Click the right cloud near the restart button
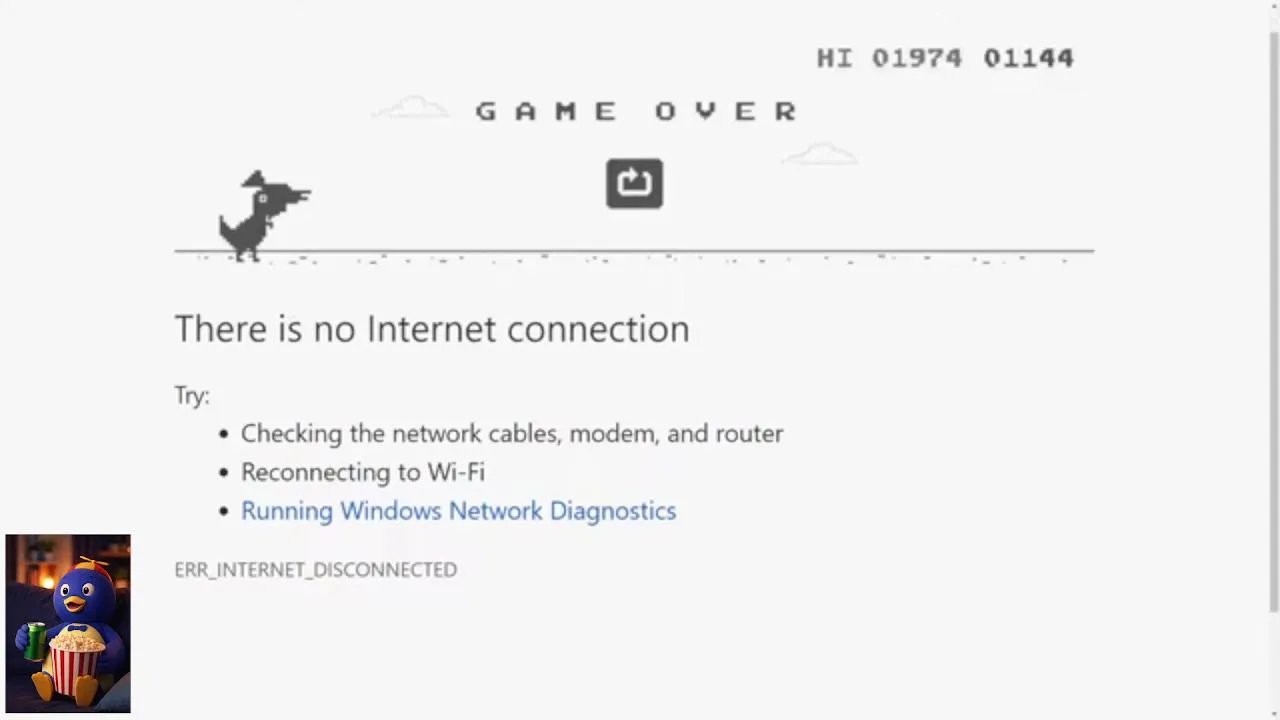 pyautogui.click(x=819, y=154)
